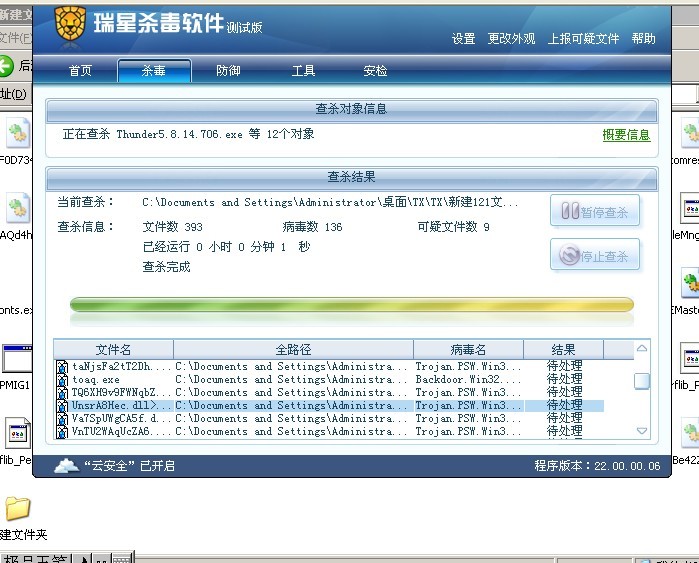Select the flib_Pe file icon on left
699x563 pixels.
(18, 433)
